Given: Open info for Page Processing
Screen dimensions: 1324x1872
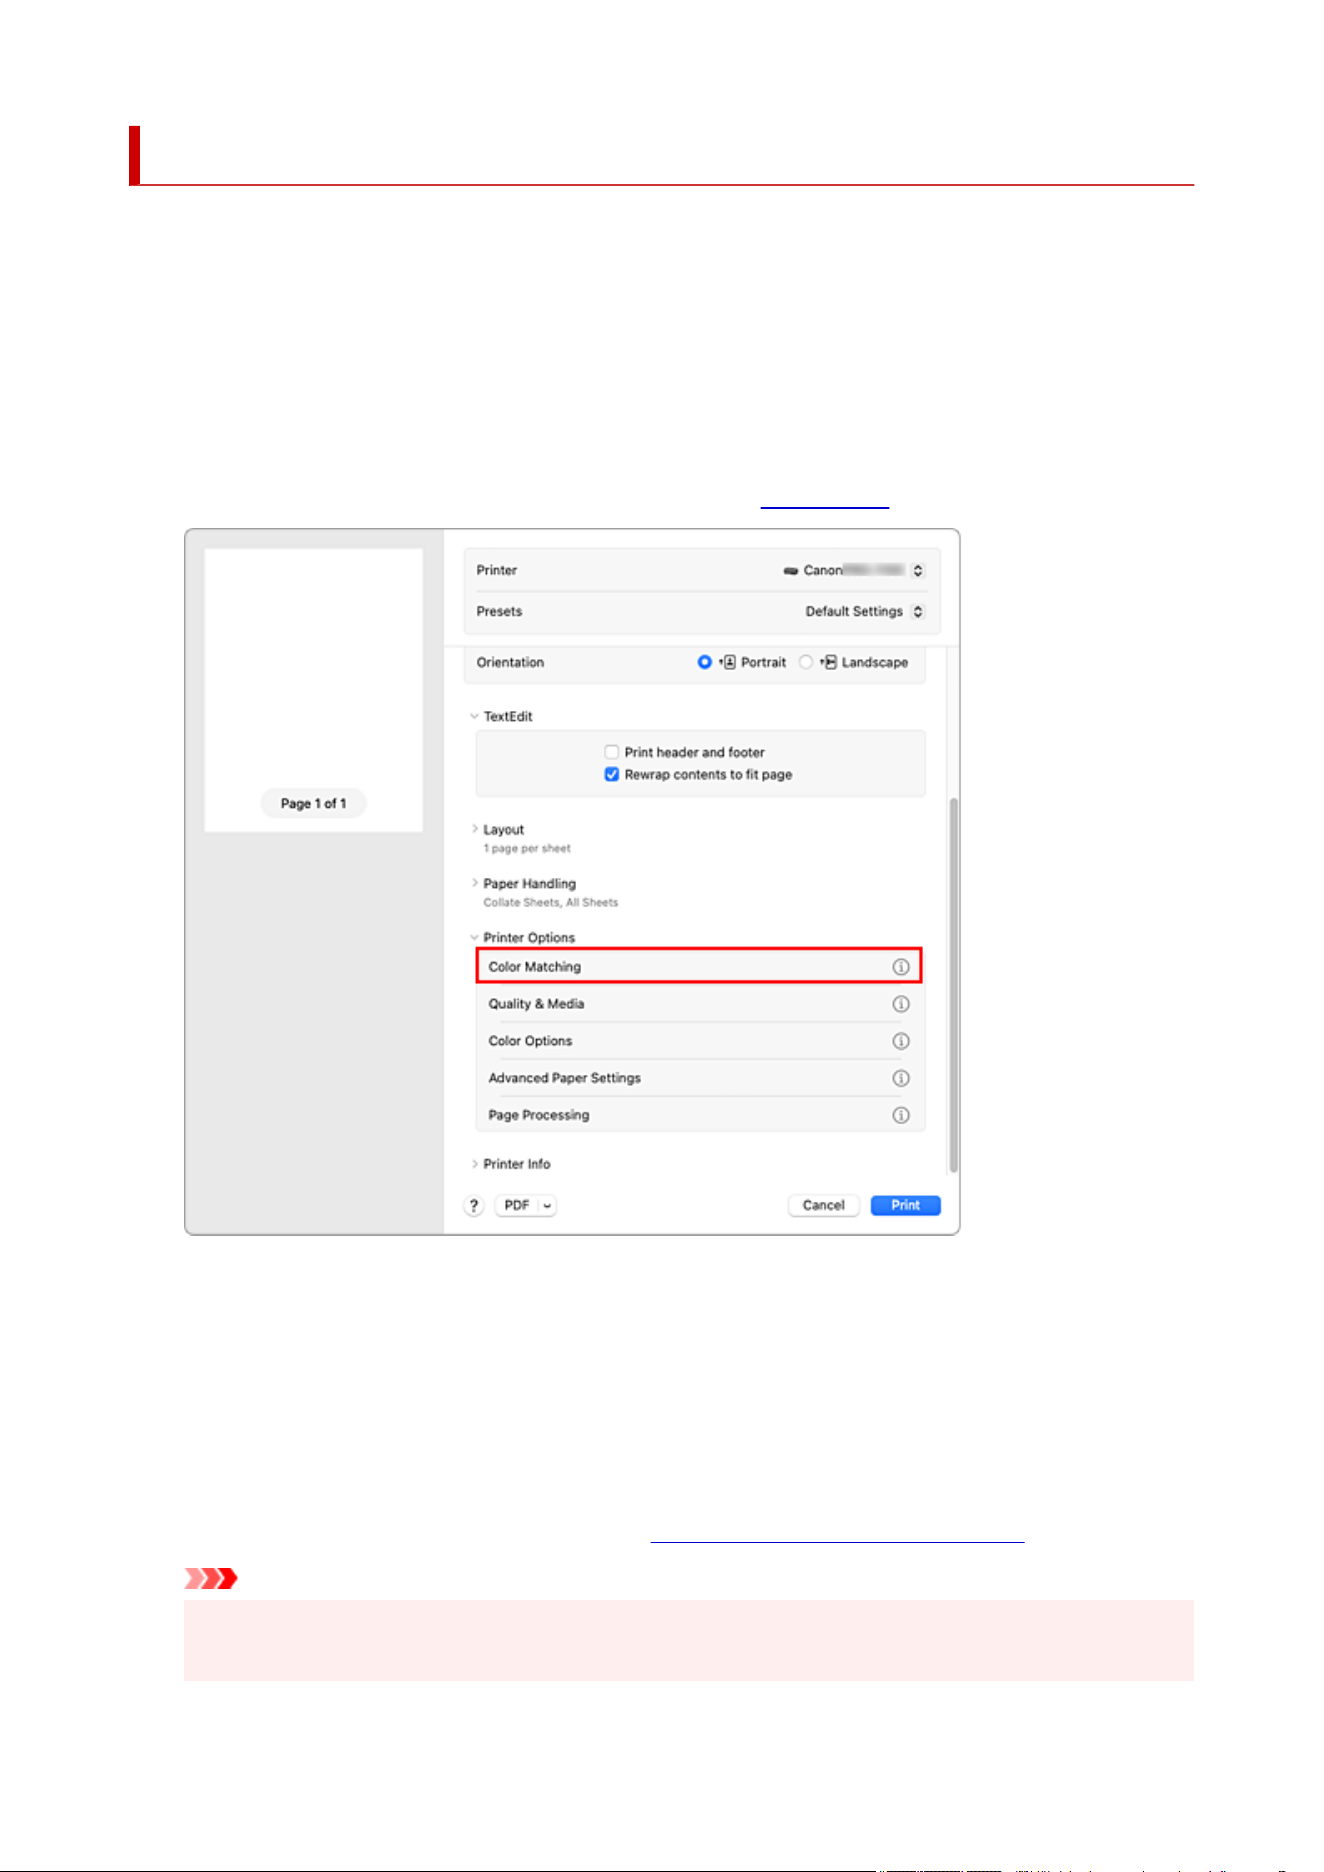Looking at the screenshot, I should tap(900, 1115).
